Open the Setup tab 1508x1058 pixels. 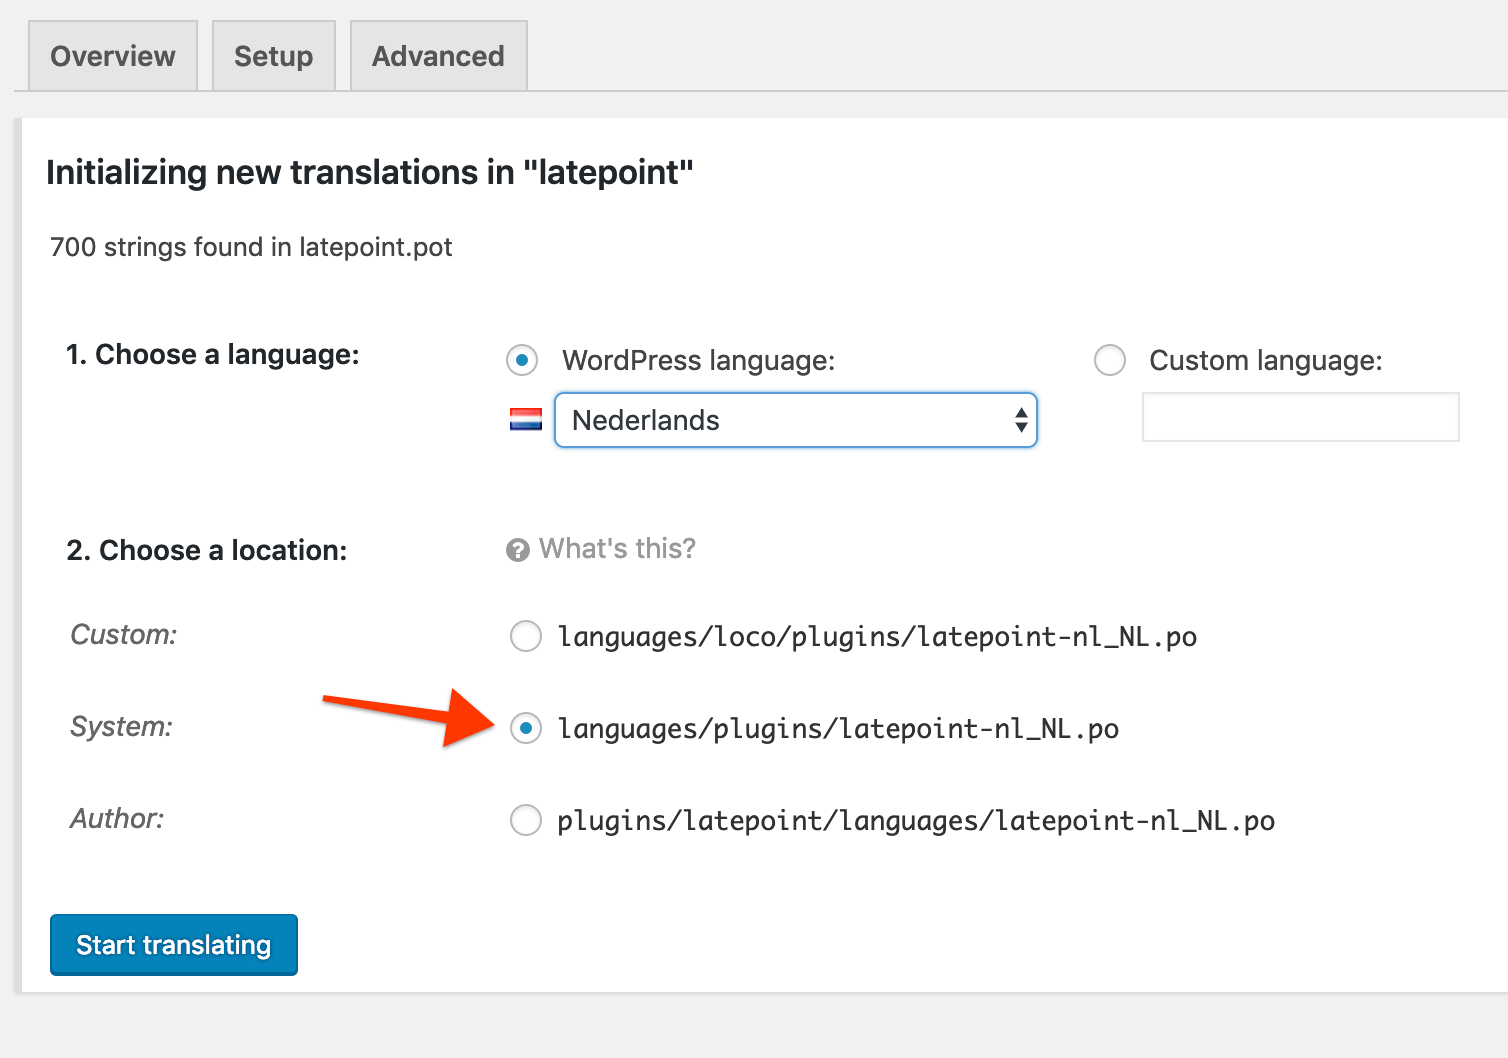click(273, 55)
